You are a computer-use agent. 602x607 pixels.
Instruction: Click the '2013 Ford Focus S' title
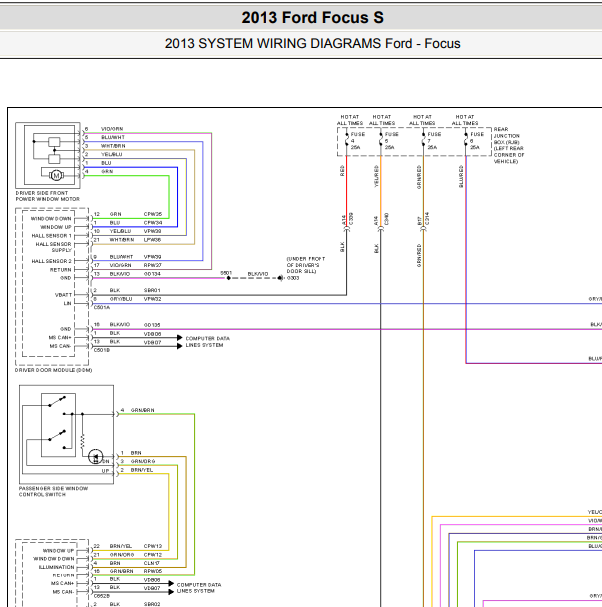tap(312, 17)
